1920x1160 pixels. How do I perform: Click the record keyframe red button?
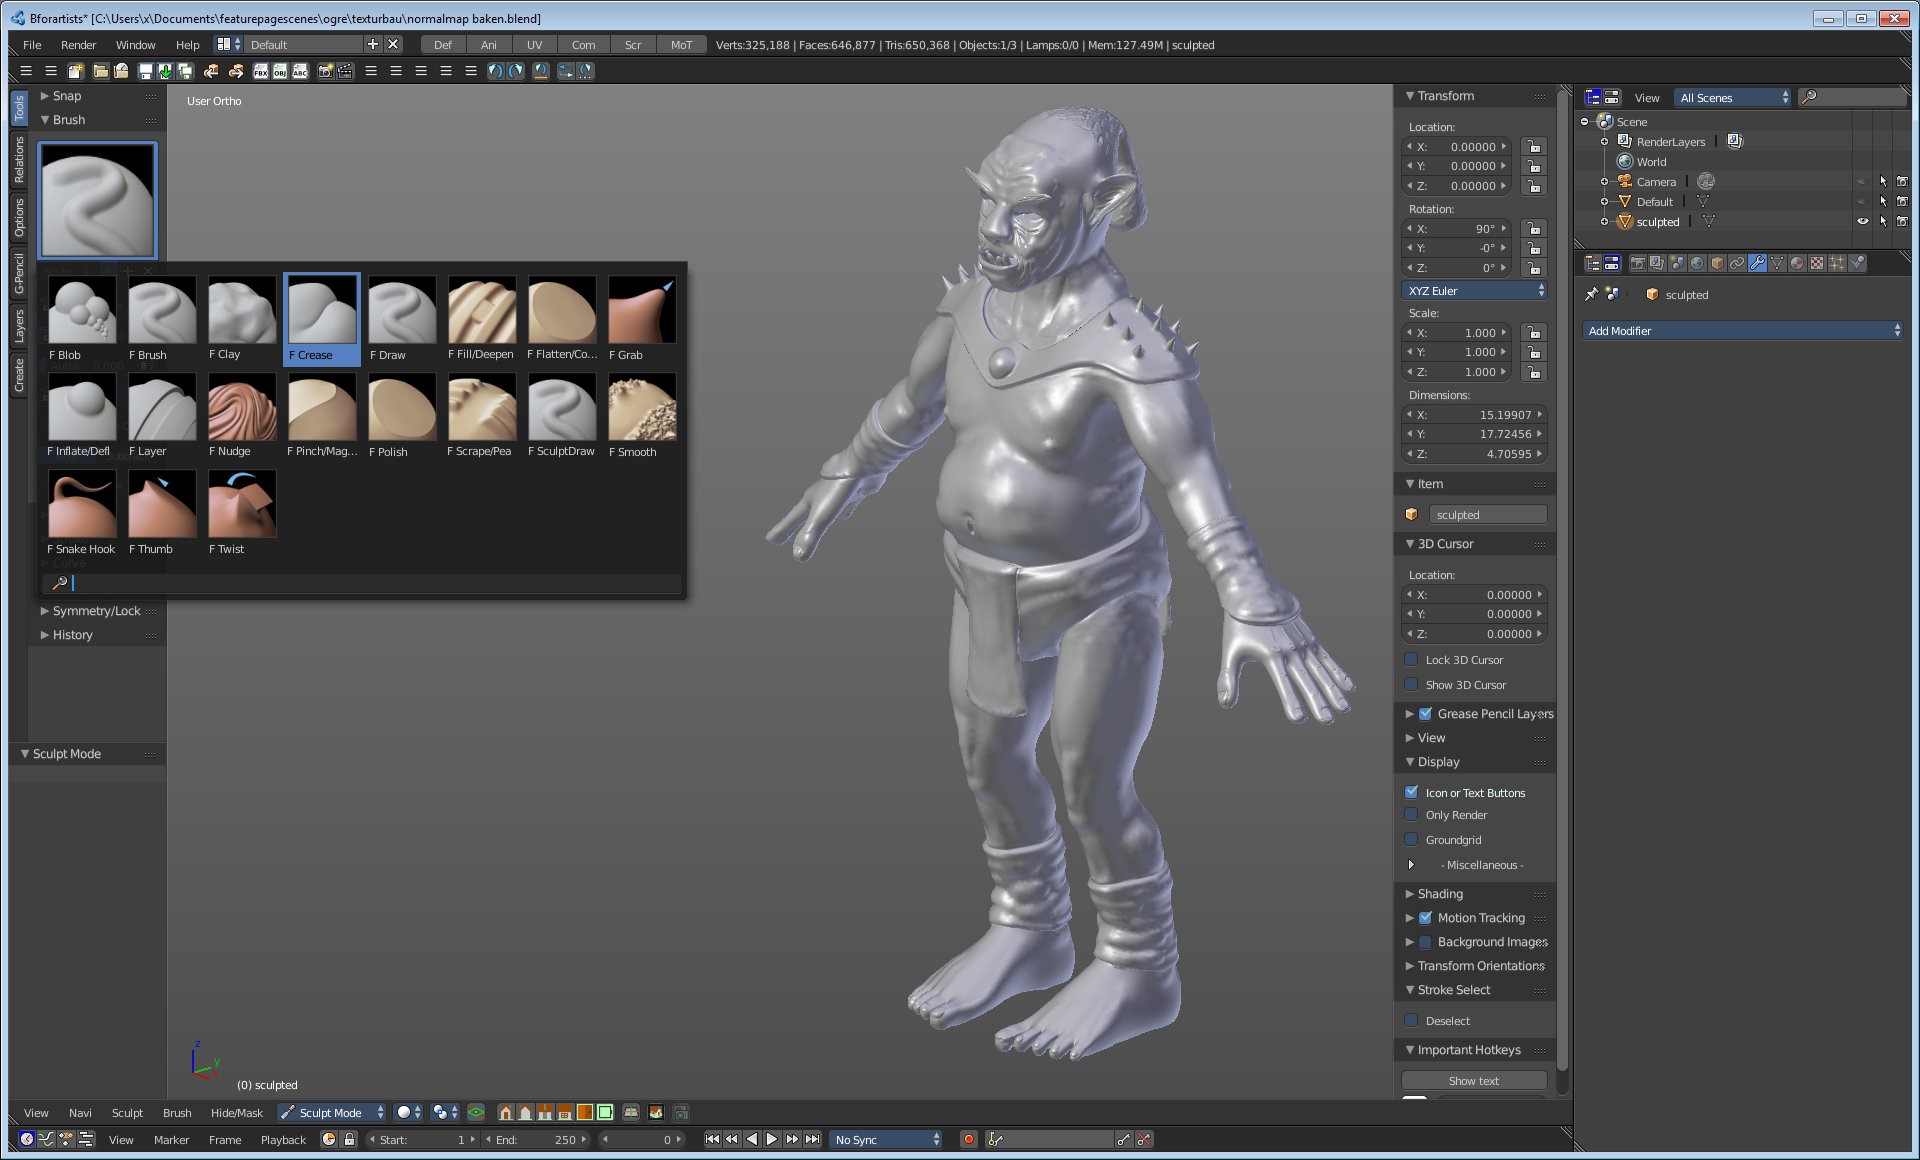point(968,1139)
